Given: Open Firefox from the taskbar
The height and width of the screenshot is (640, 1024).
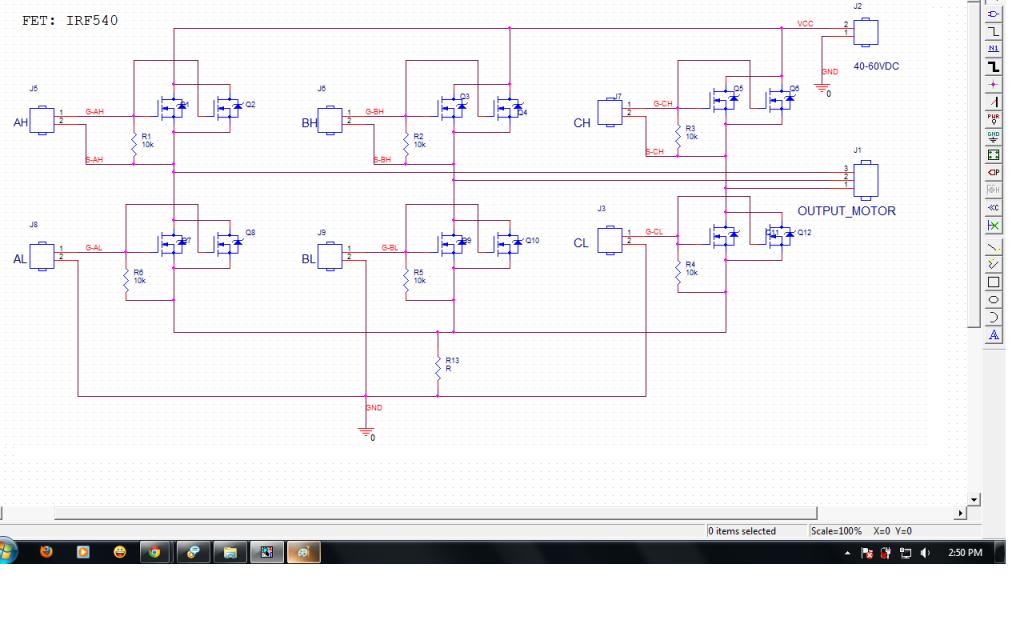Looking at the screenshot, I should 46,552.
